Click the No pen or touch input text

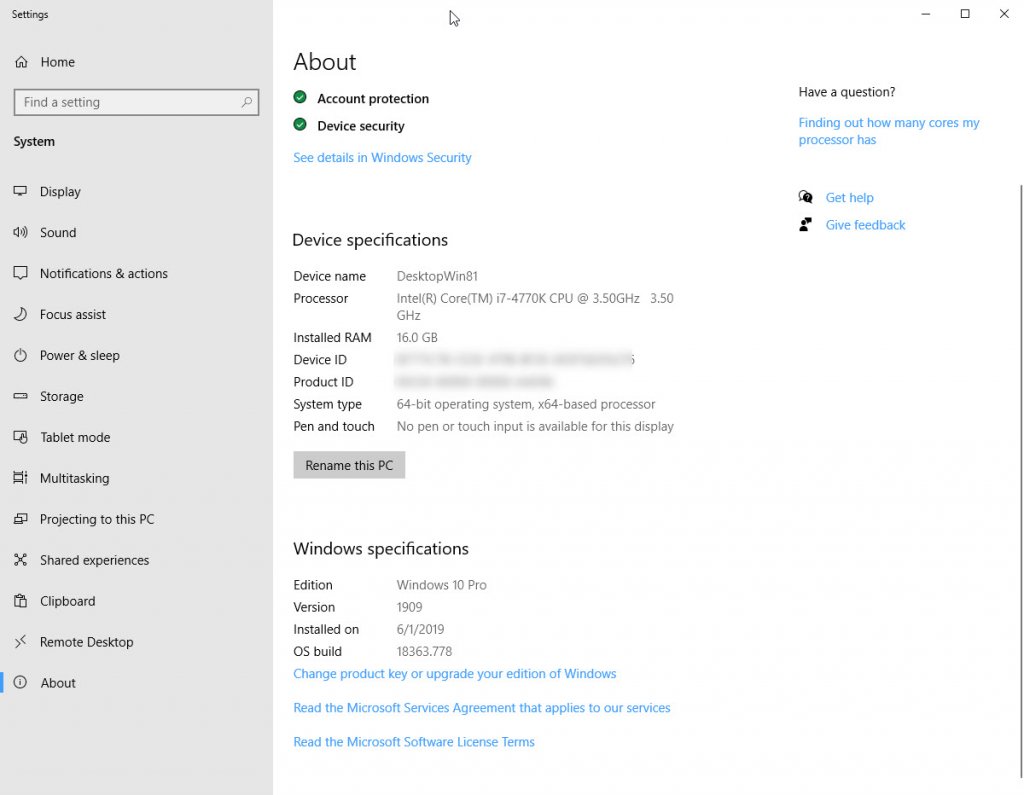pos(535,427)
